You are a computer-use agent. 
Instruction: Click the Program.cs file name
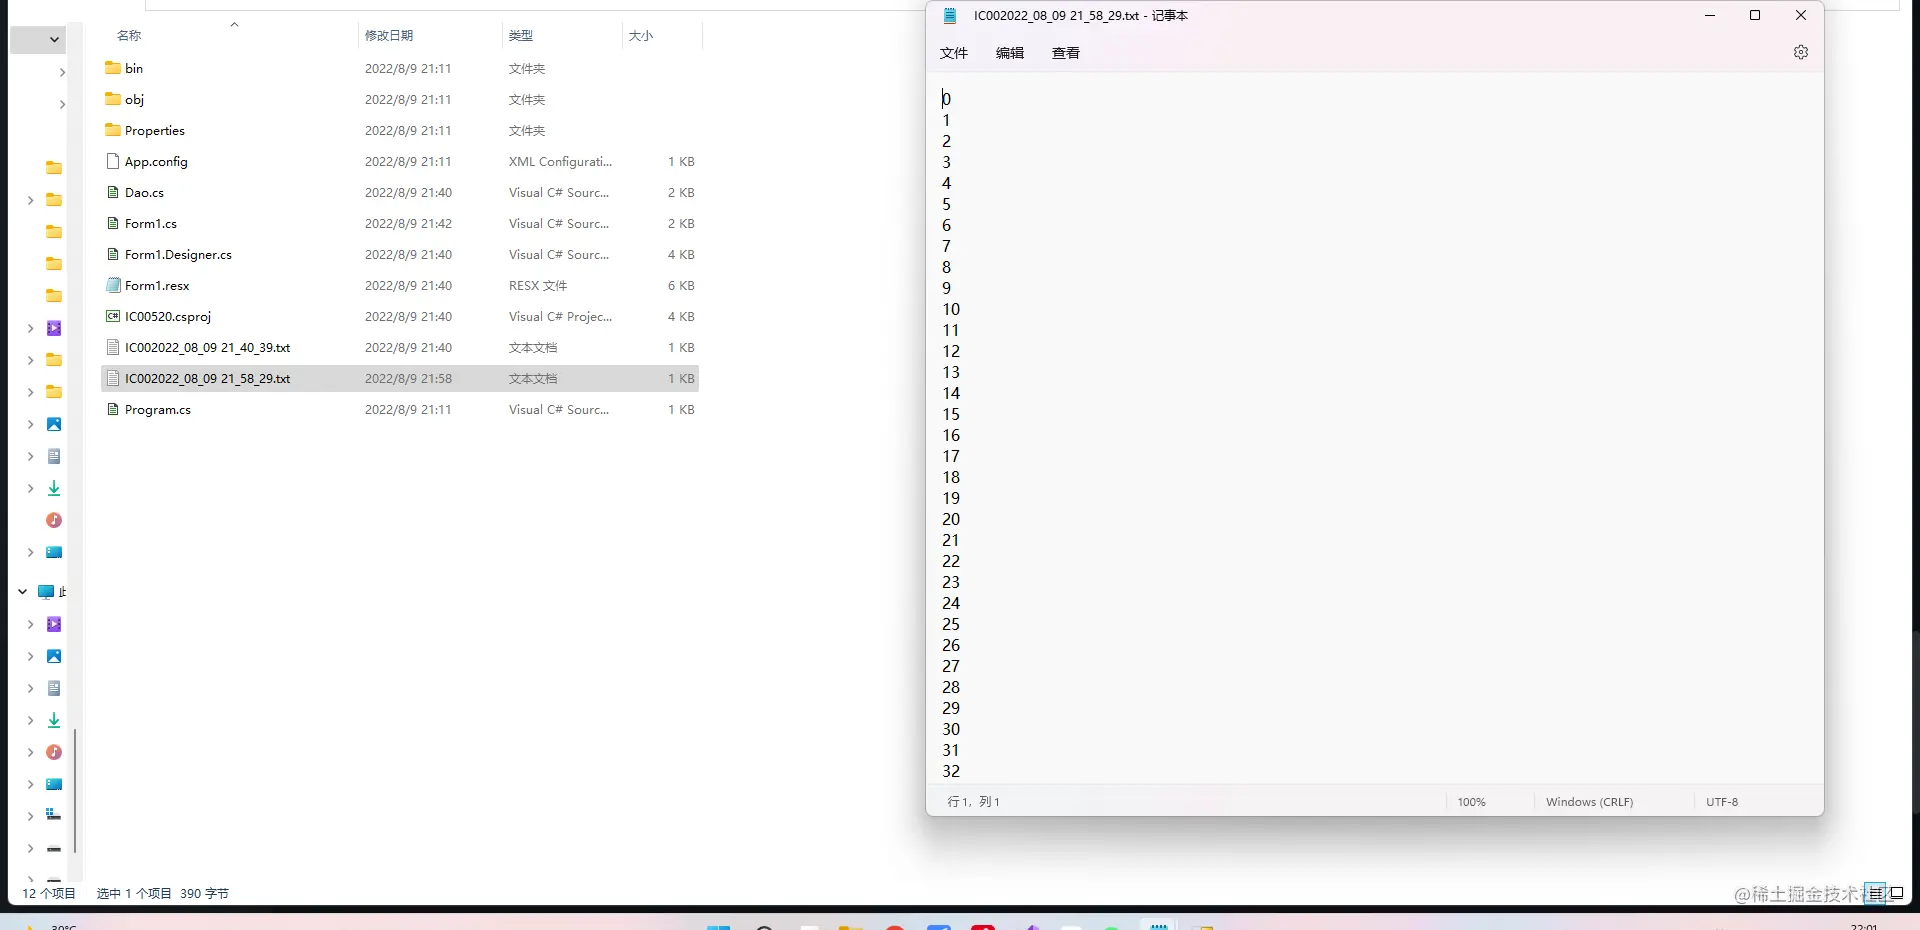click(158, 410)
